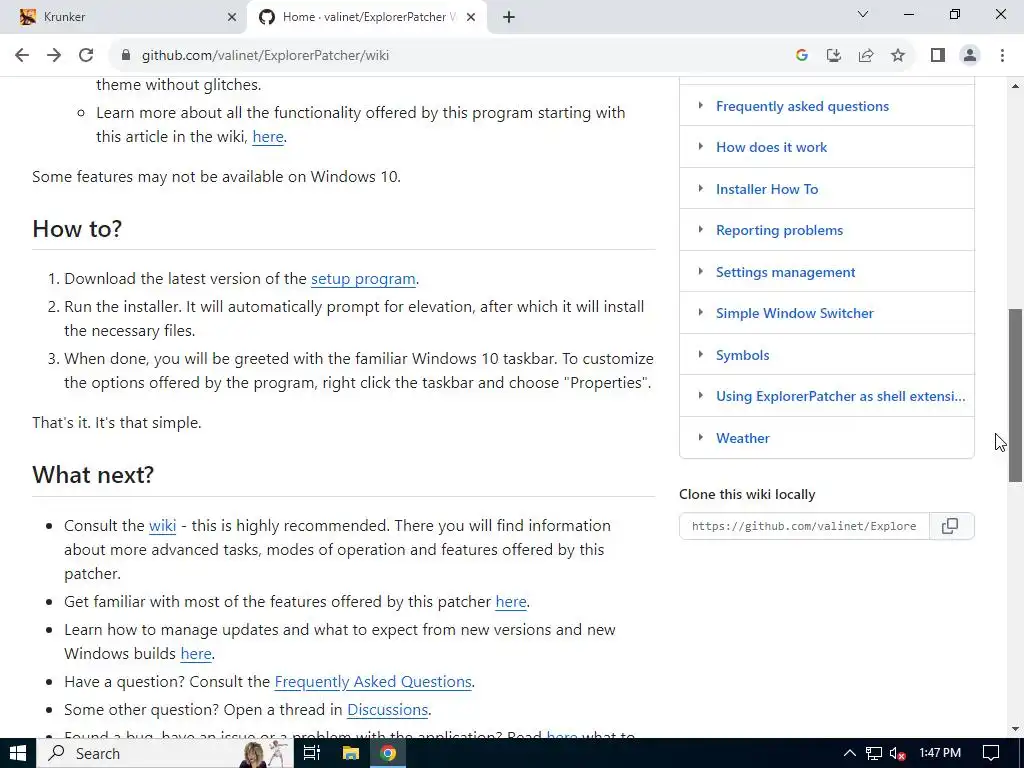Expand Weather page arrow
Viewport: 1024px width, 768px height.
[x=701, y=438]
